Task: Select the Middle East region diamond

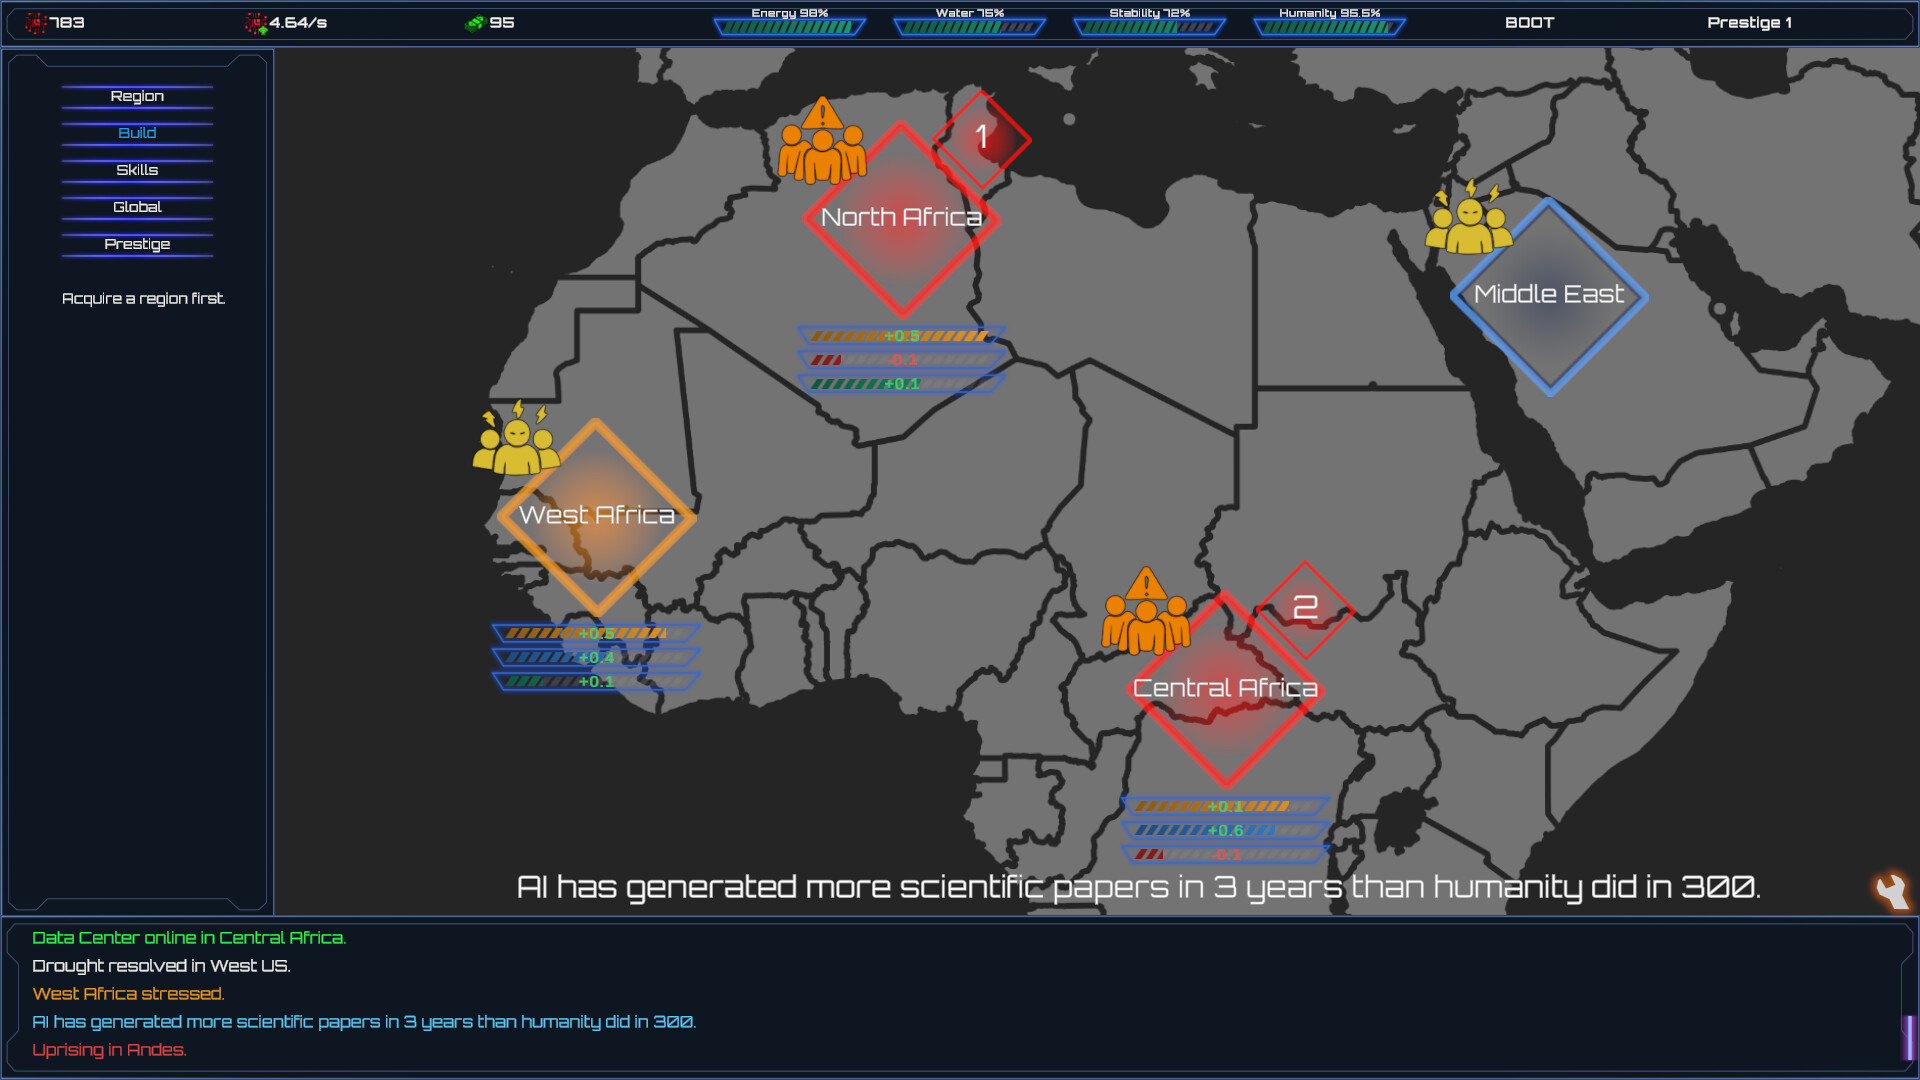Action: 1549,297
